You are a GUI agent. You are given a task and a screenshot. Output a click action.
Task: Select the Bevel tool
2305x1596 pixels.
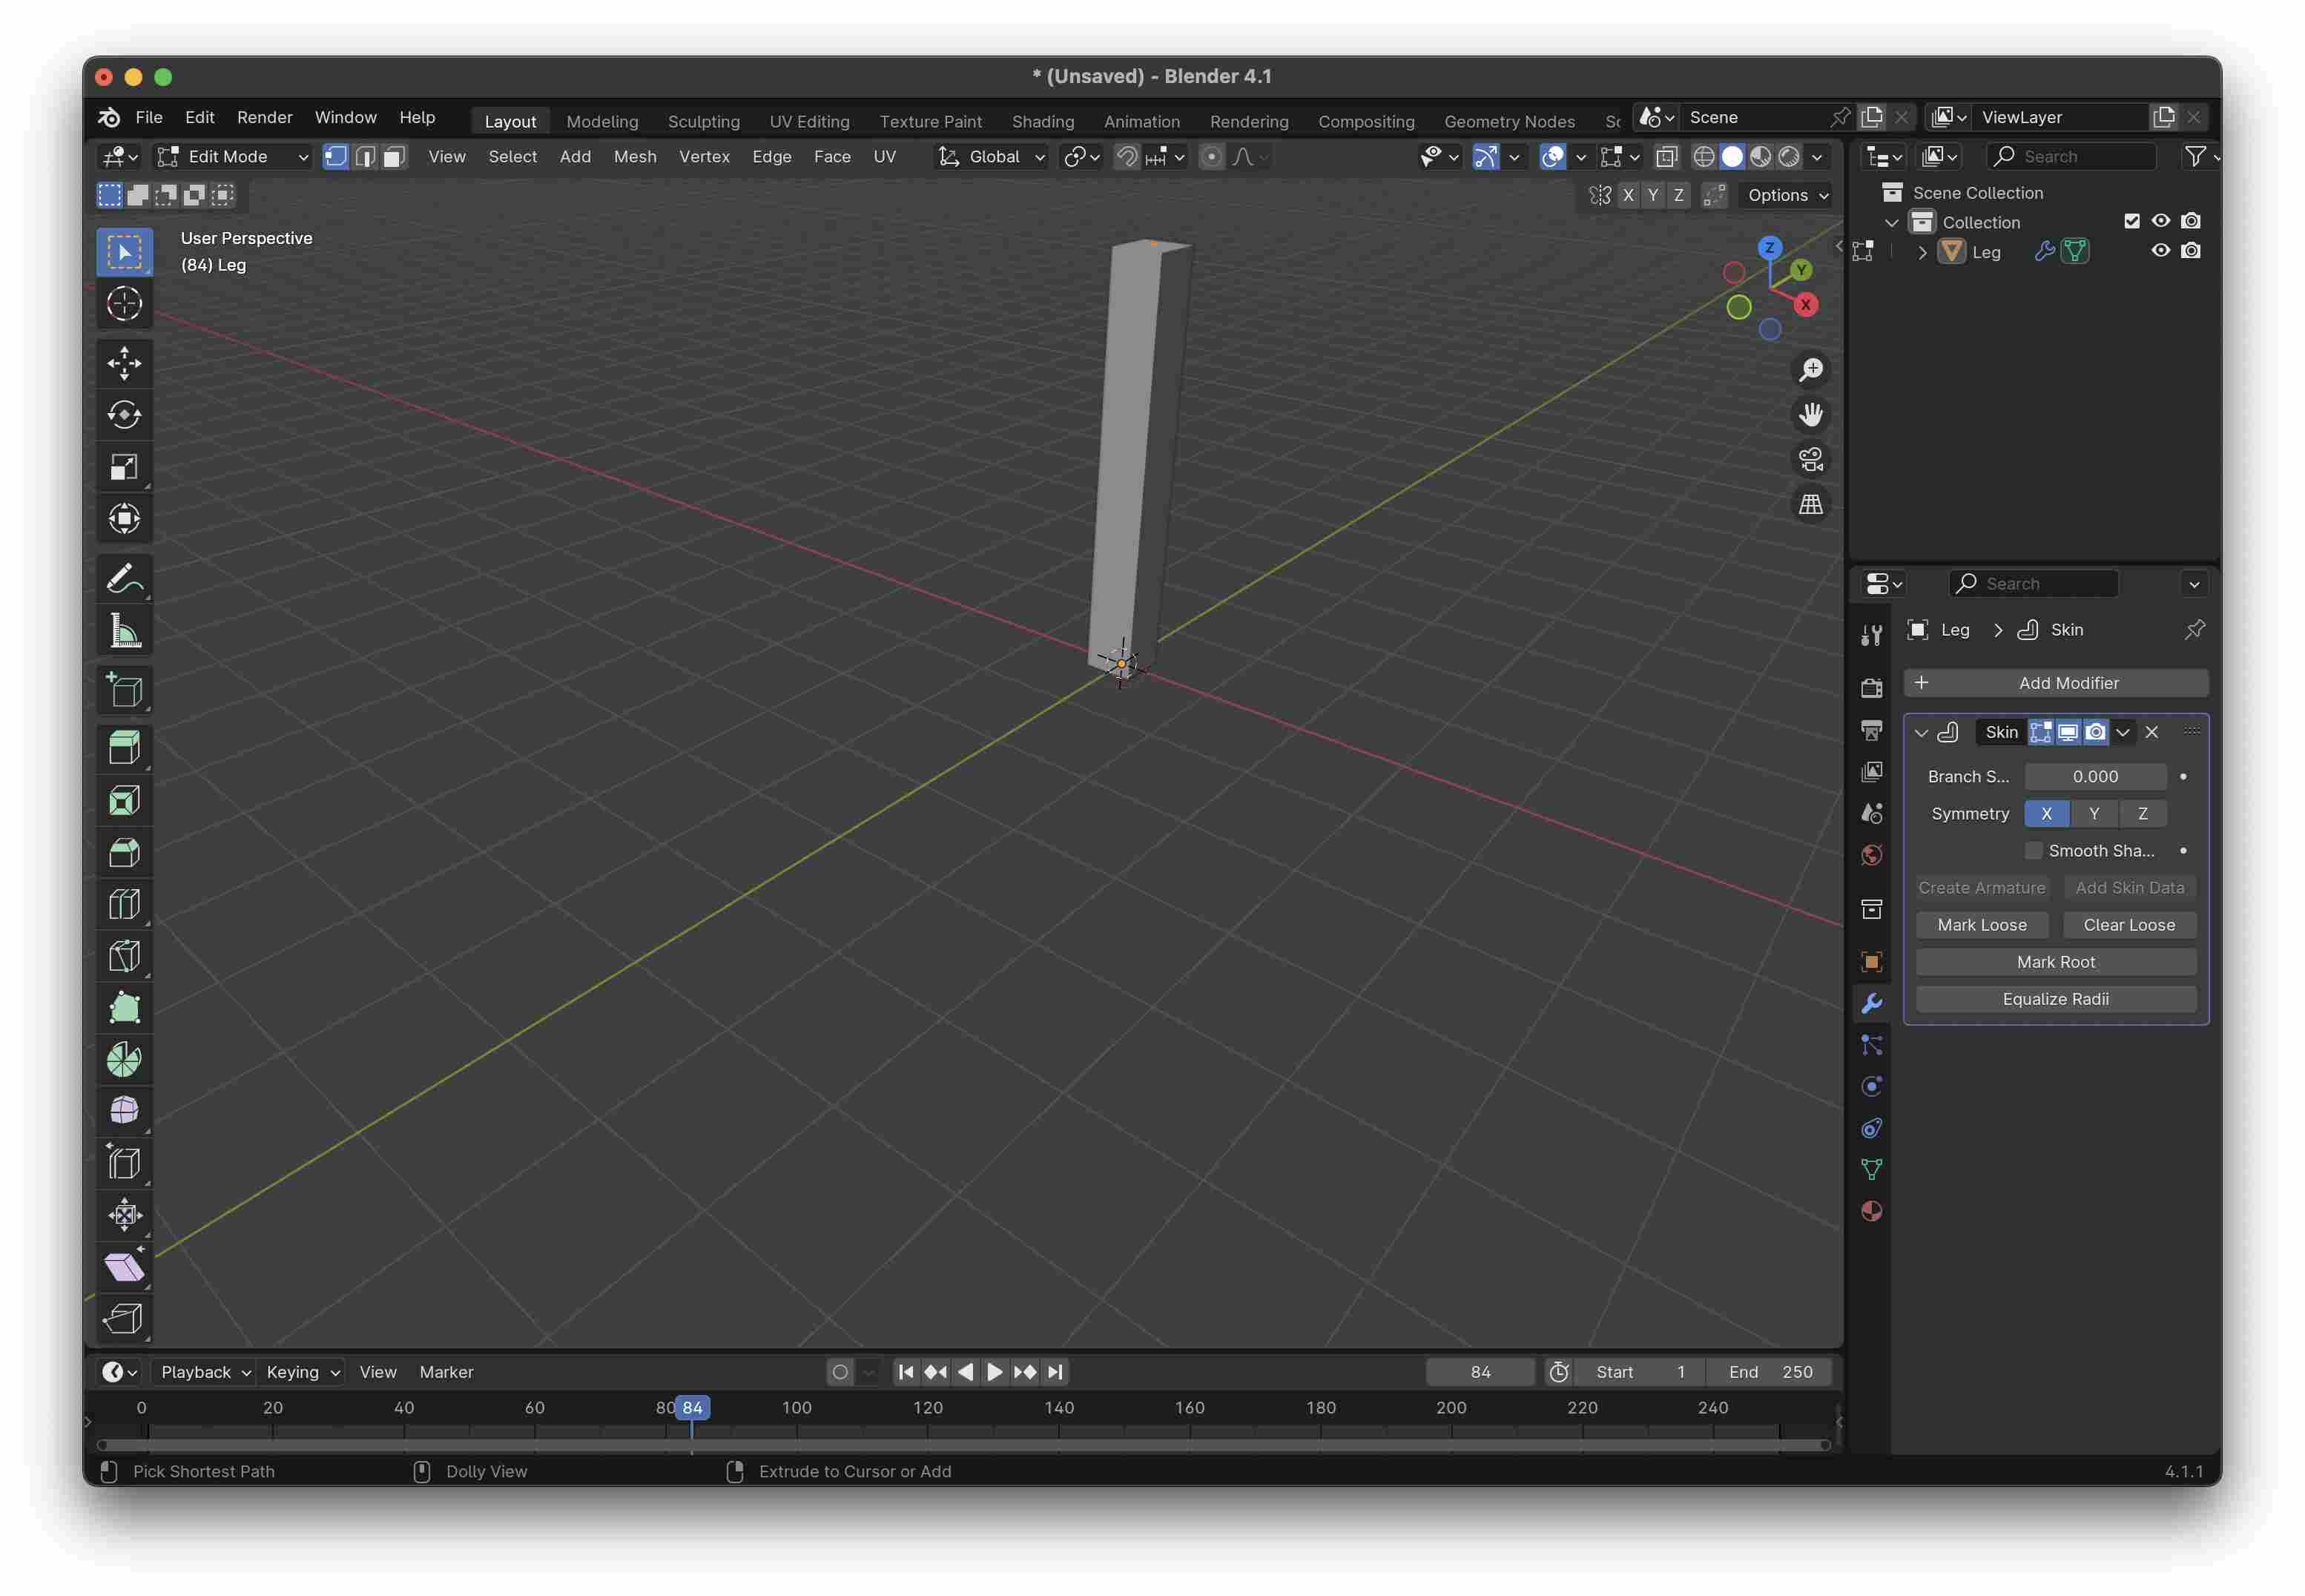pyautogui.click(x=124, y=853)
